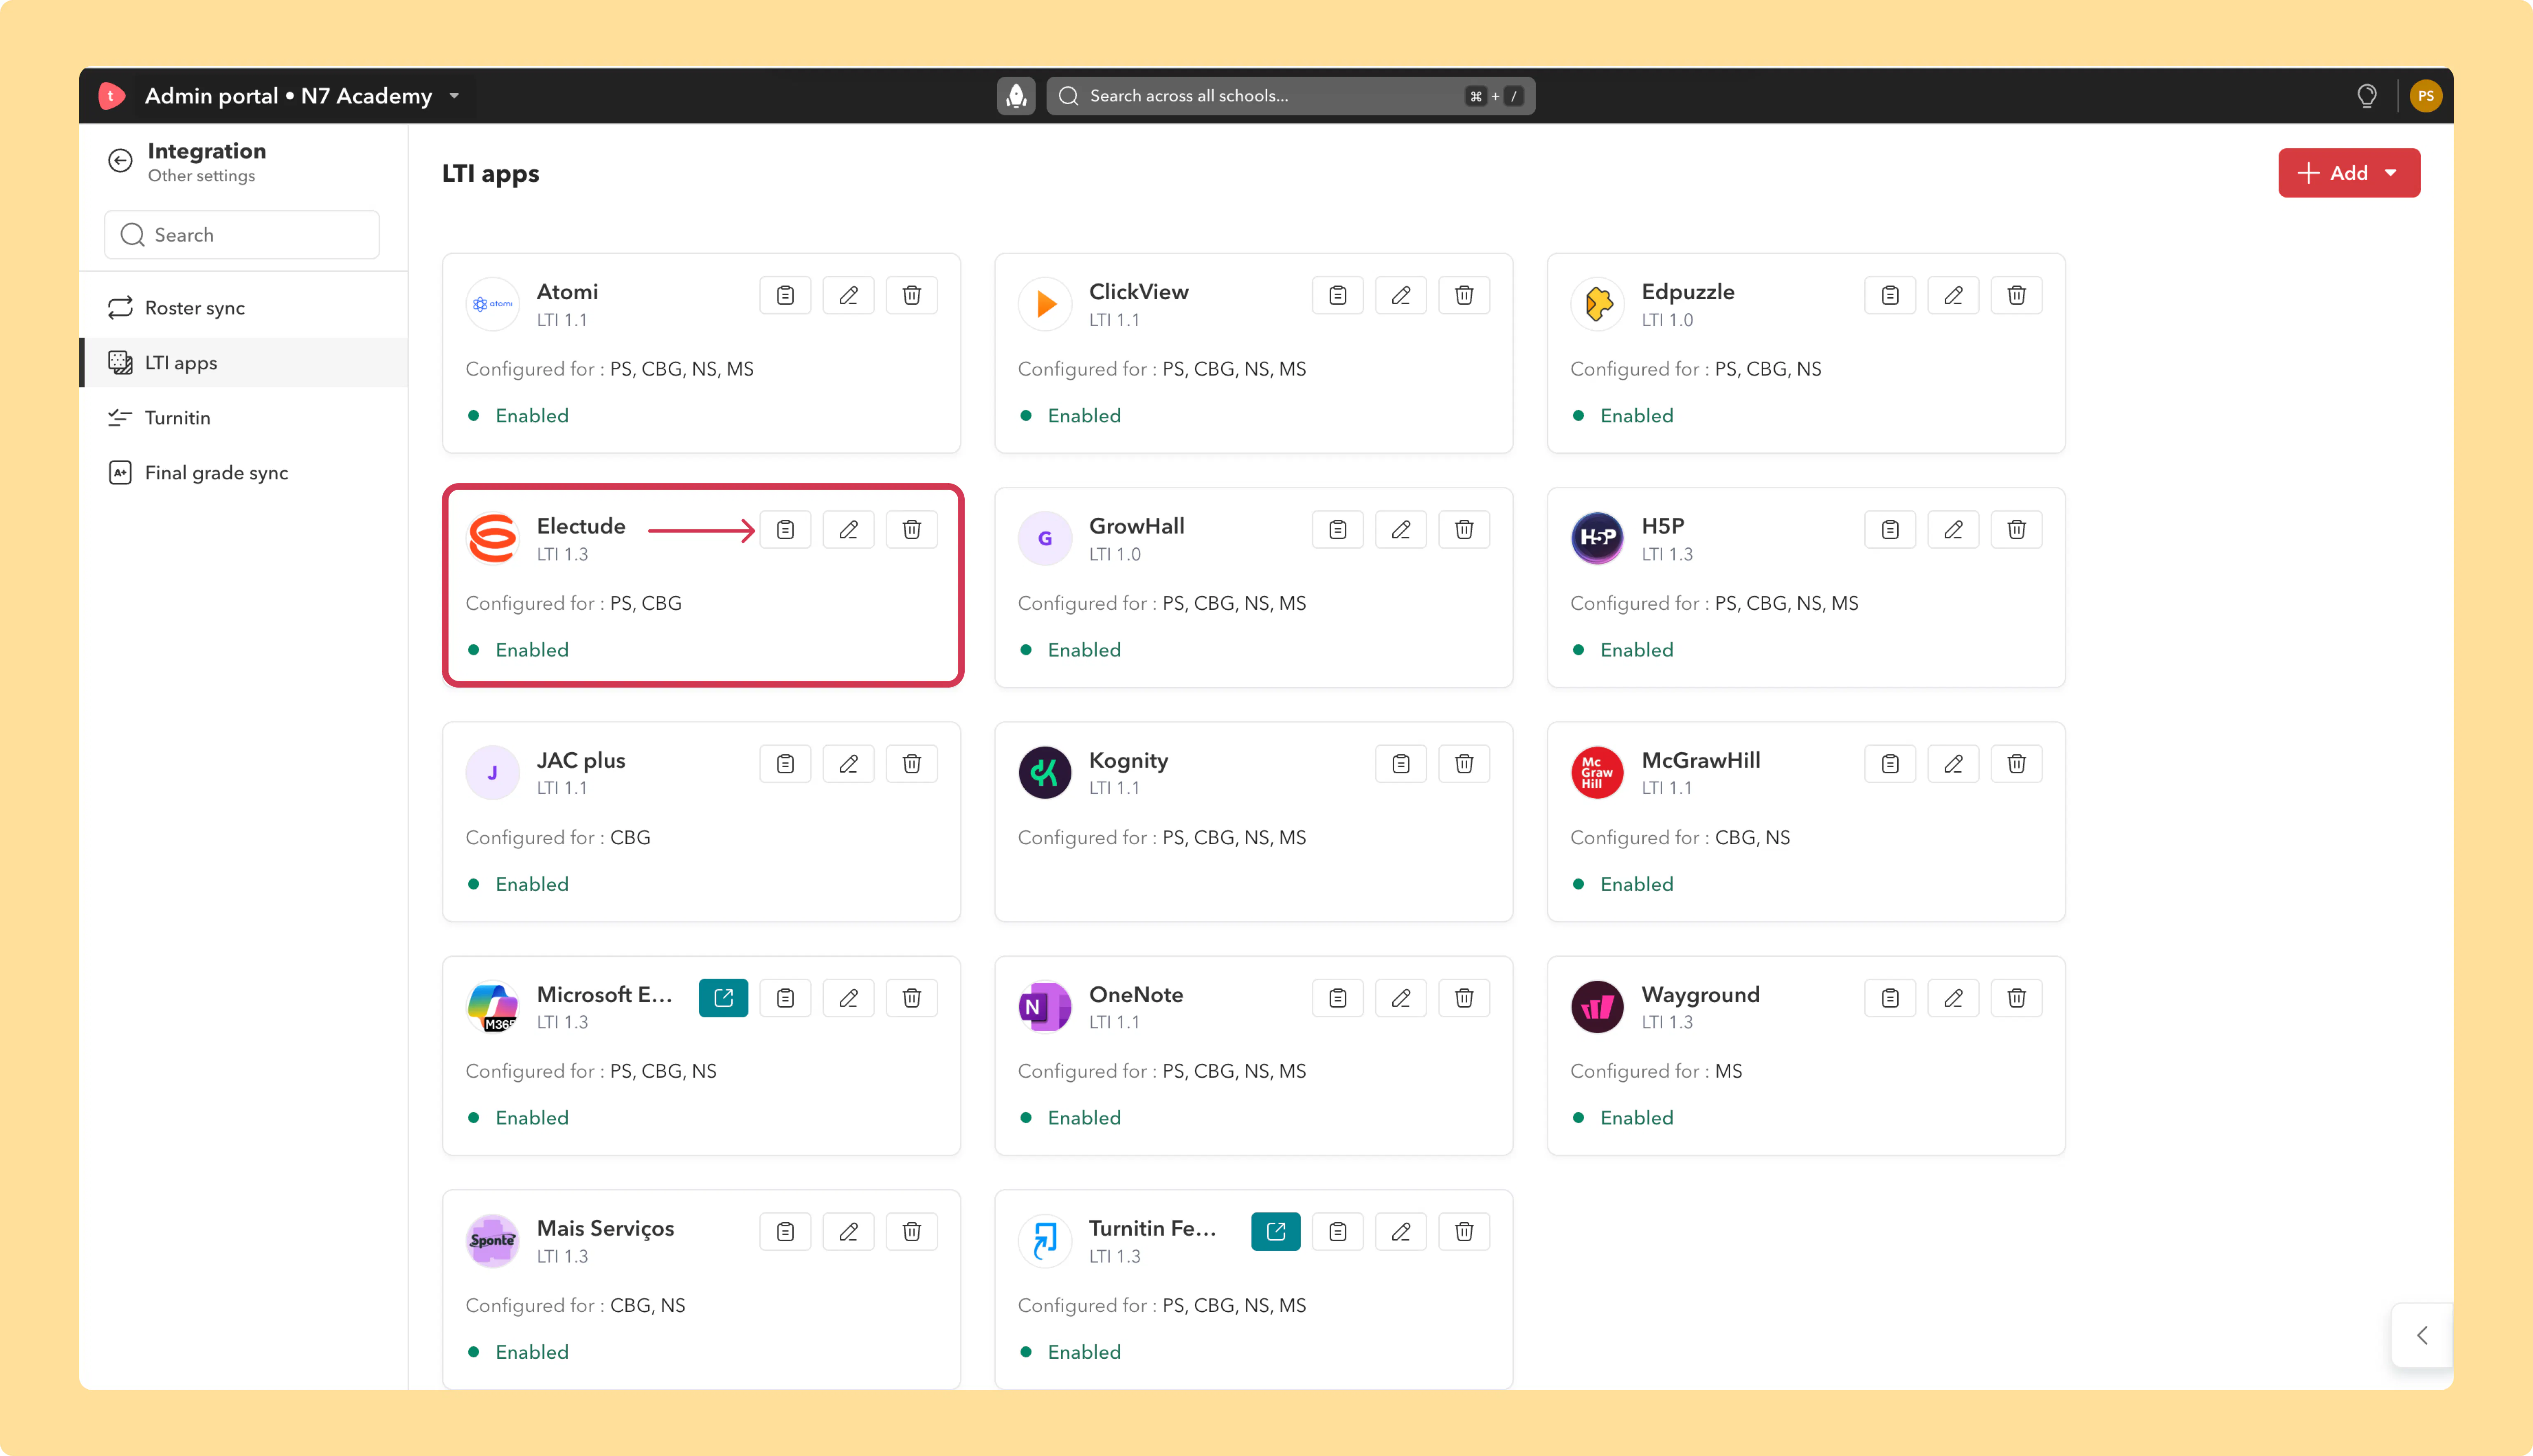Open the N7 Academy school switcher dropdown

click(x=454, y=96)
